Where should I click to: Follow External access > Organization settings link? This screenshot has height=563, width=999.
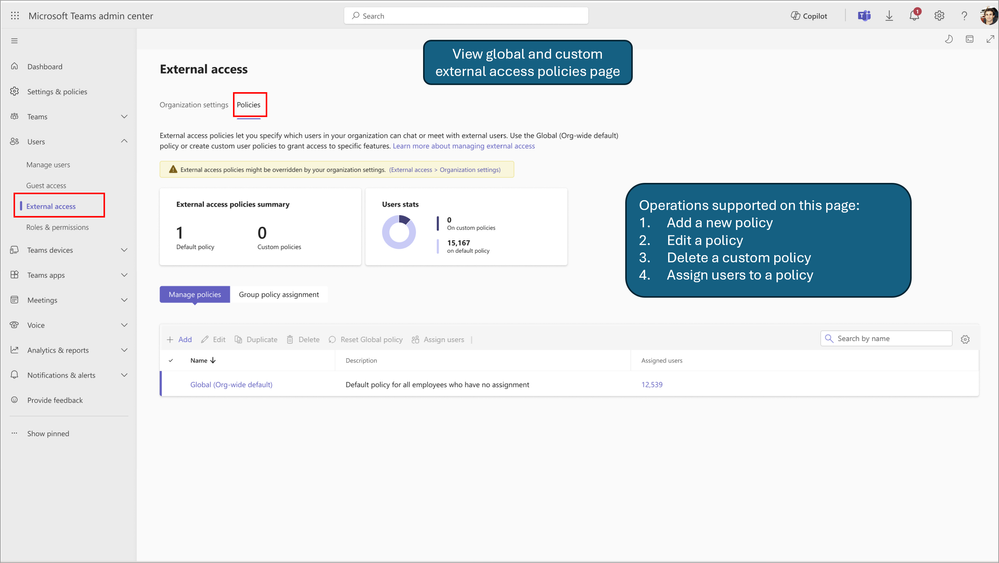pyautogui.click(x=445, y=170)
